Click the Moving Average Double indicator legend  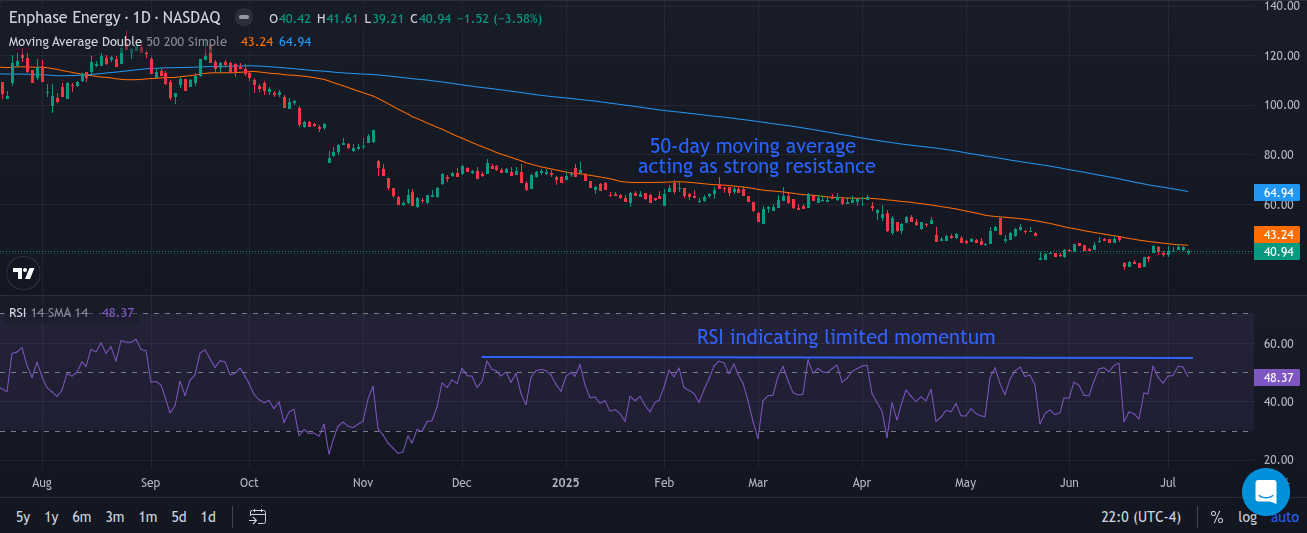tap(75, 41)
